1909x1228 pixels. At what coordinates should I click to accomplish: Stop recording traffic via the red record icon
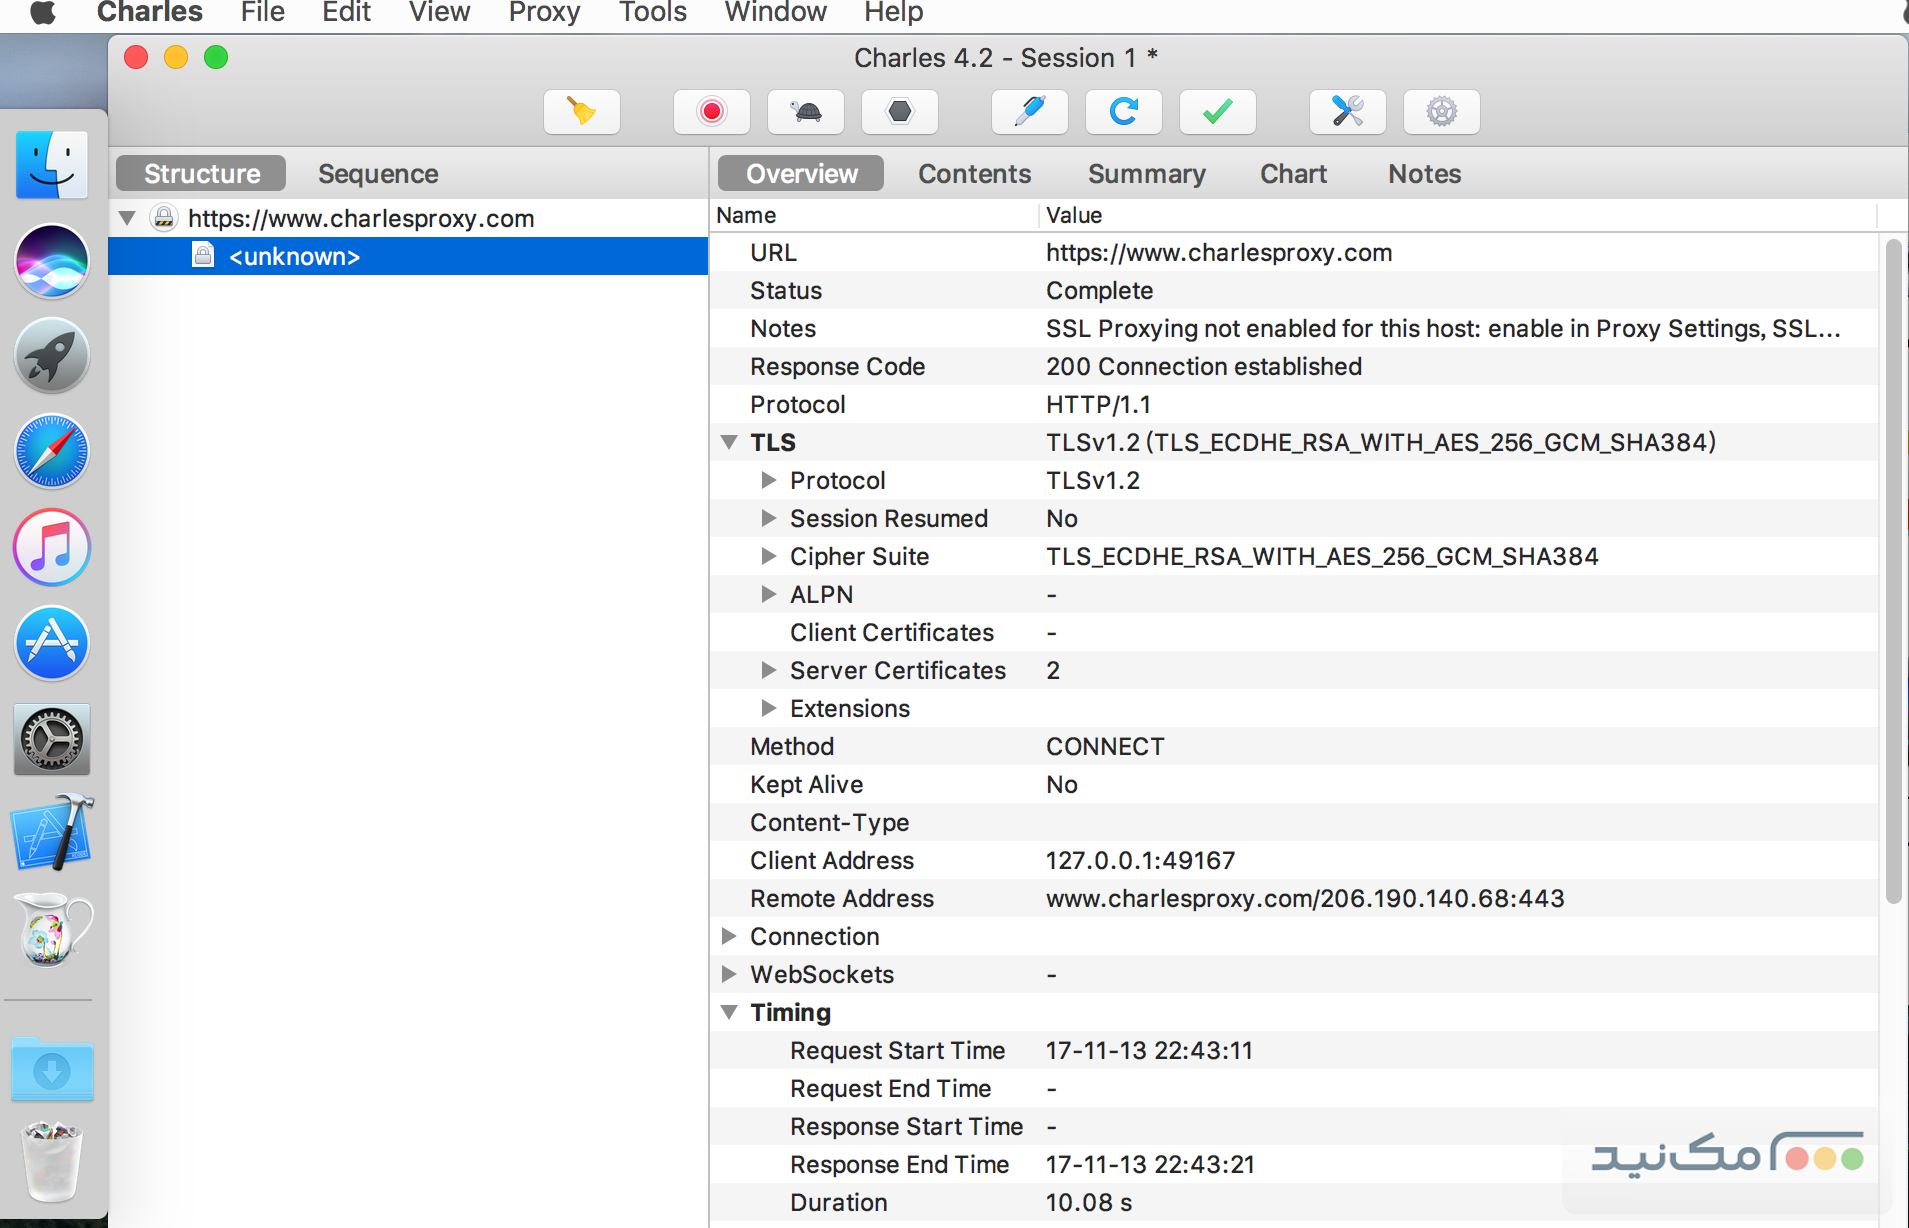(711, 112)
